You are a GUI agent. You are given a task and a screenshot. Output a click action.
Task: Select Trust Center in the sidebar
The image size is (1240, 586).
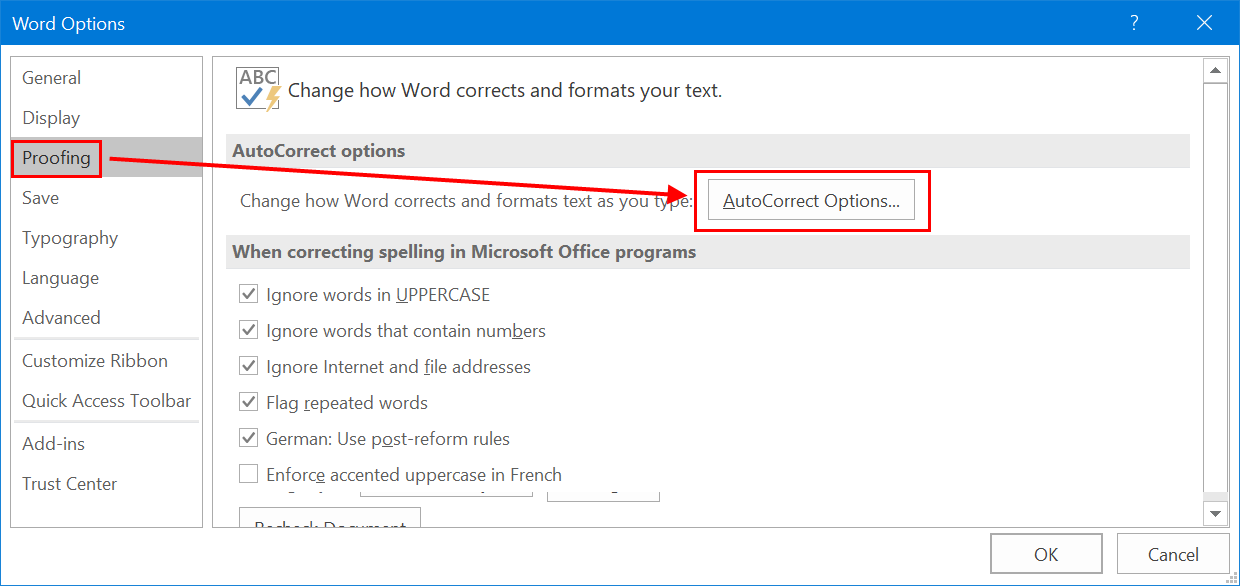point(70,484)
